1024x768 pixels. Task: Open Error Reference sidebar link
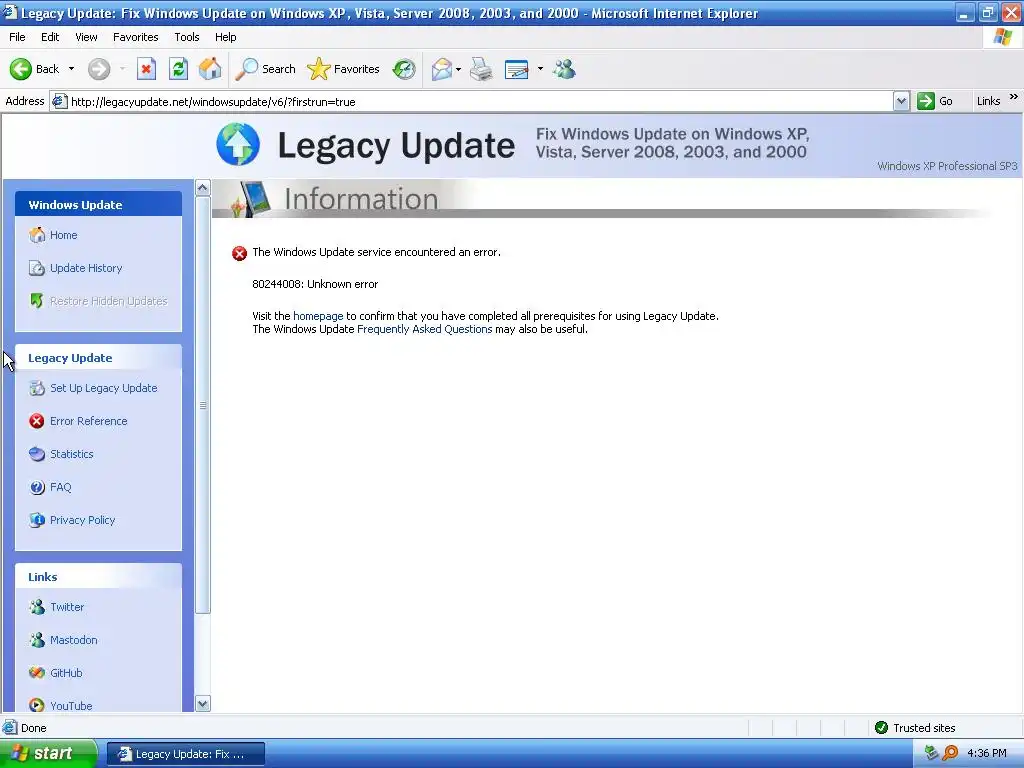click(88, 421)
